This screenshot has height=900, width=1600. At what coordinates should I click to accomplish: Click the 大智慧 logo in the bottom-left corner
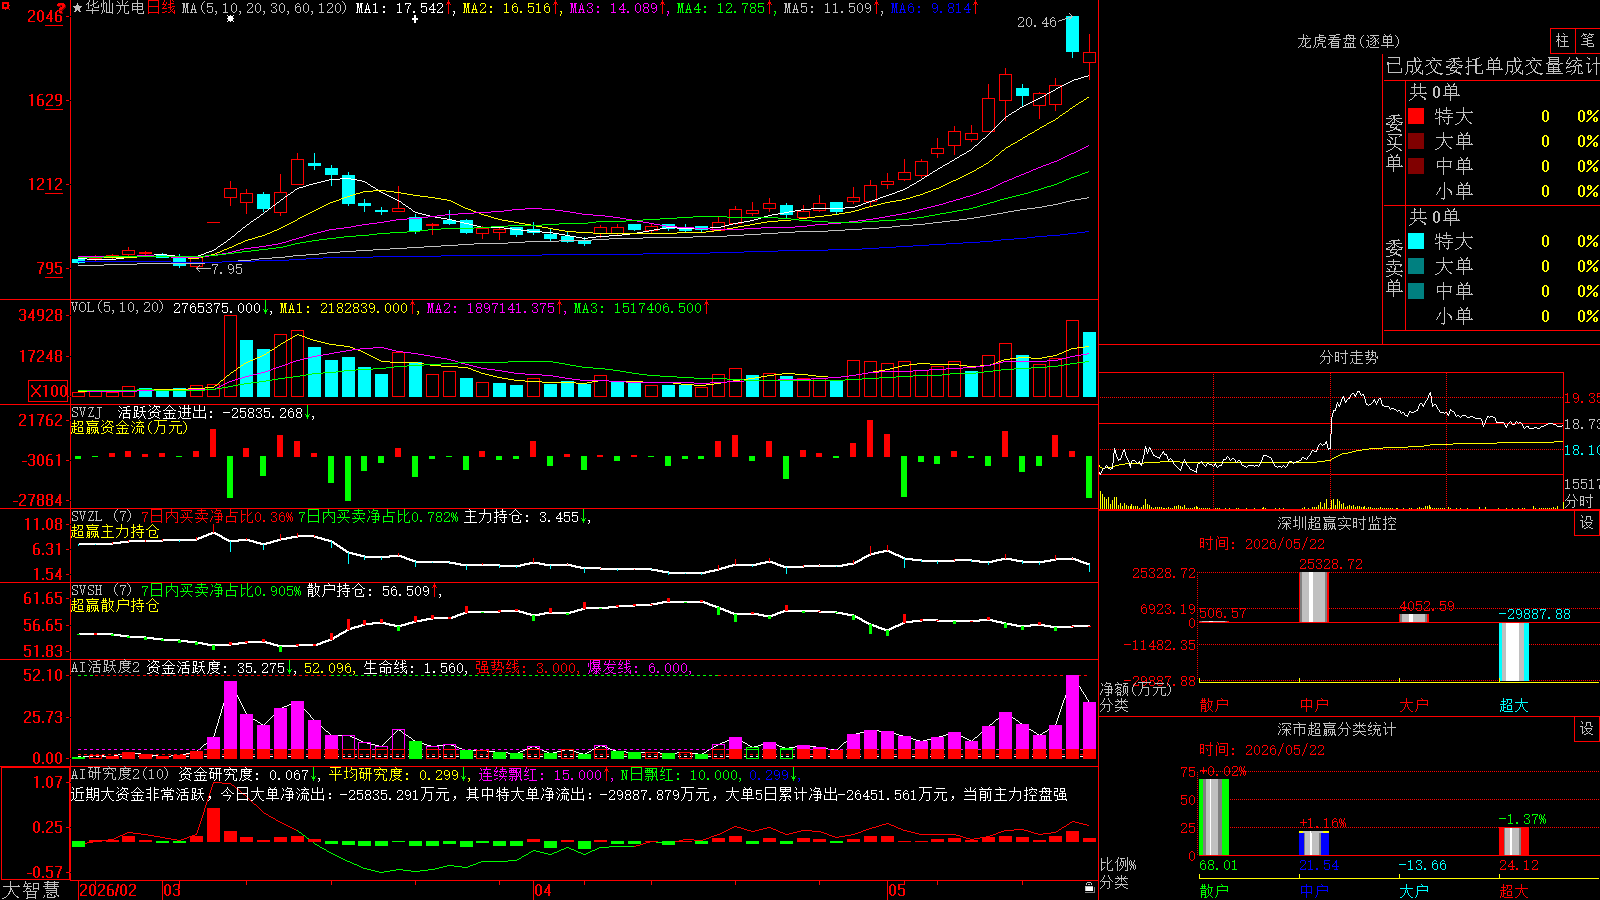[31, 890]
